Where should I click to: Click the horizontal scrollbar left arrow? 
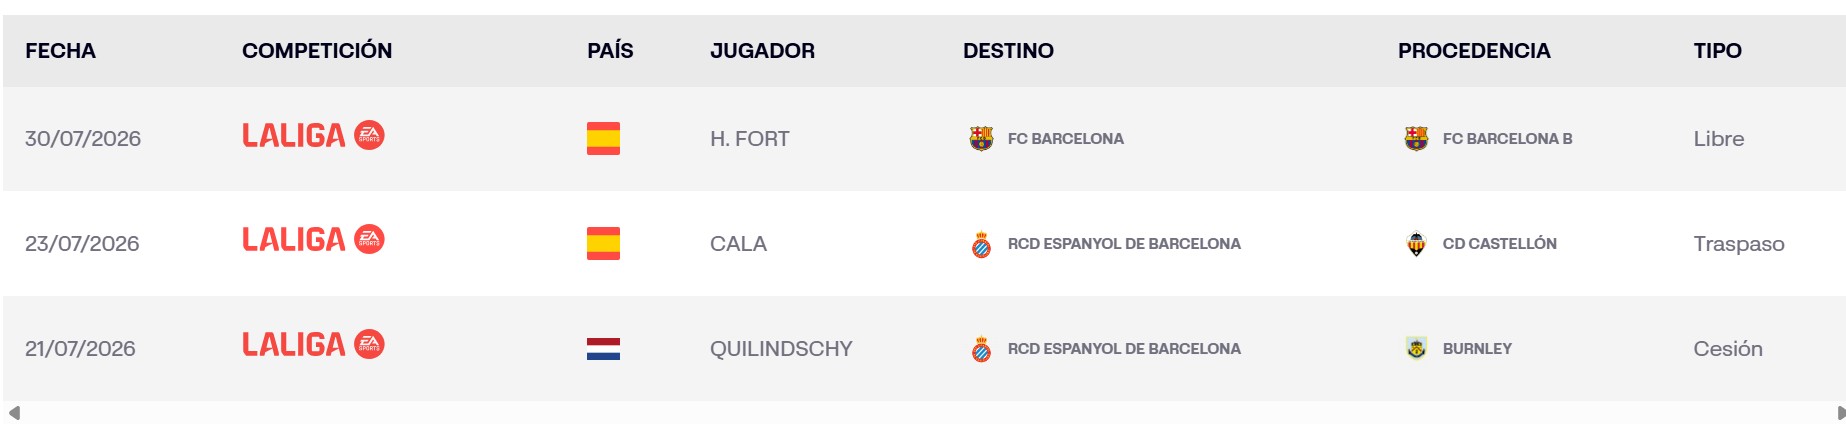coord(14,413)
